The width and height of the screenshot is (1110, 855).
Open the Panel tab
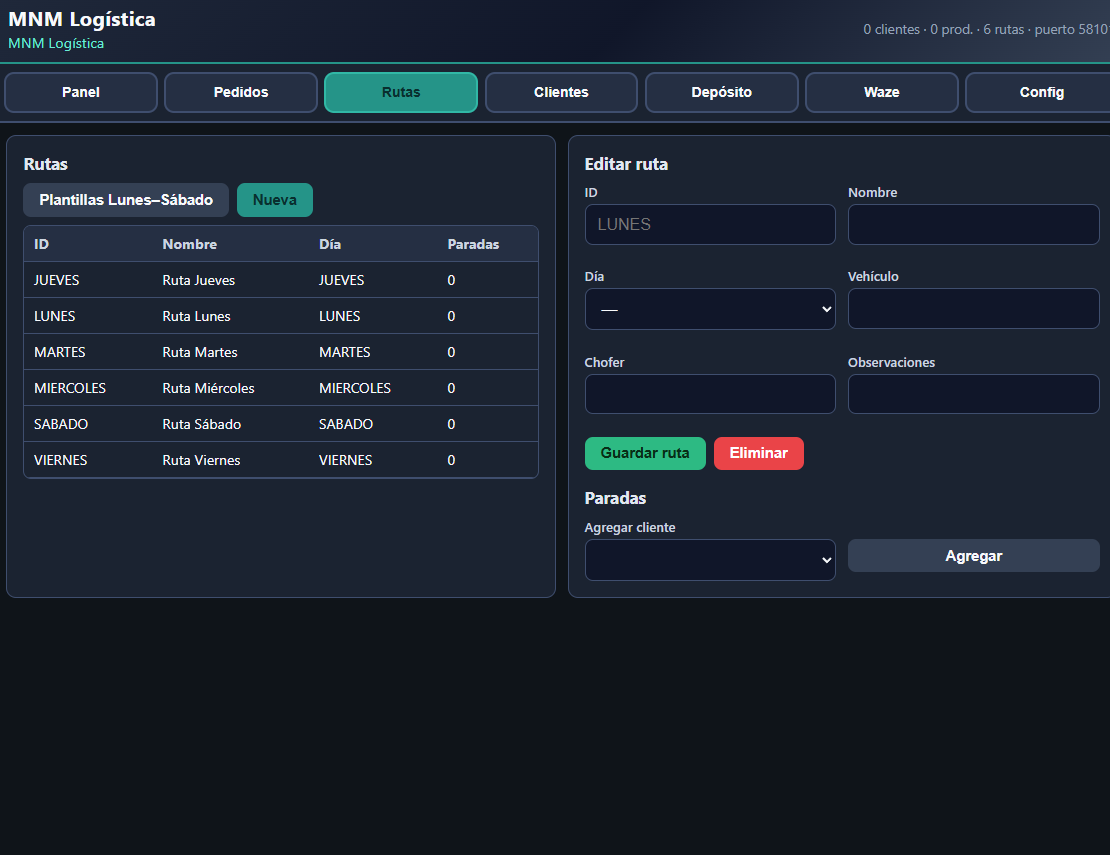click(x=81, y=92)
